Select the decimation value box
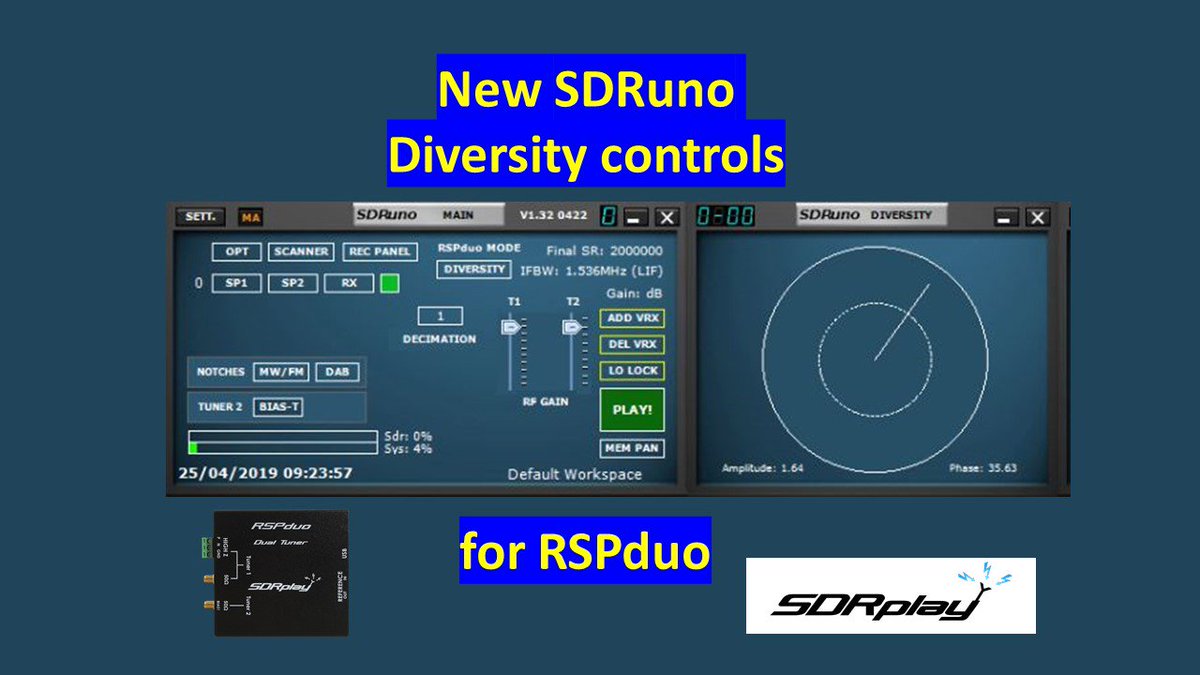The image size is (1200, 675). 440,316
